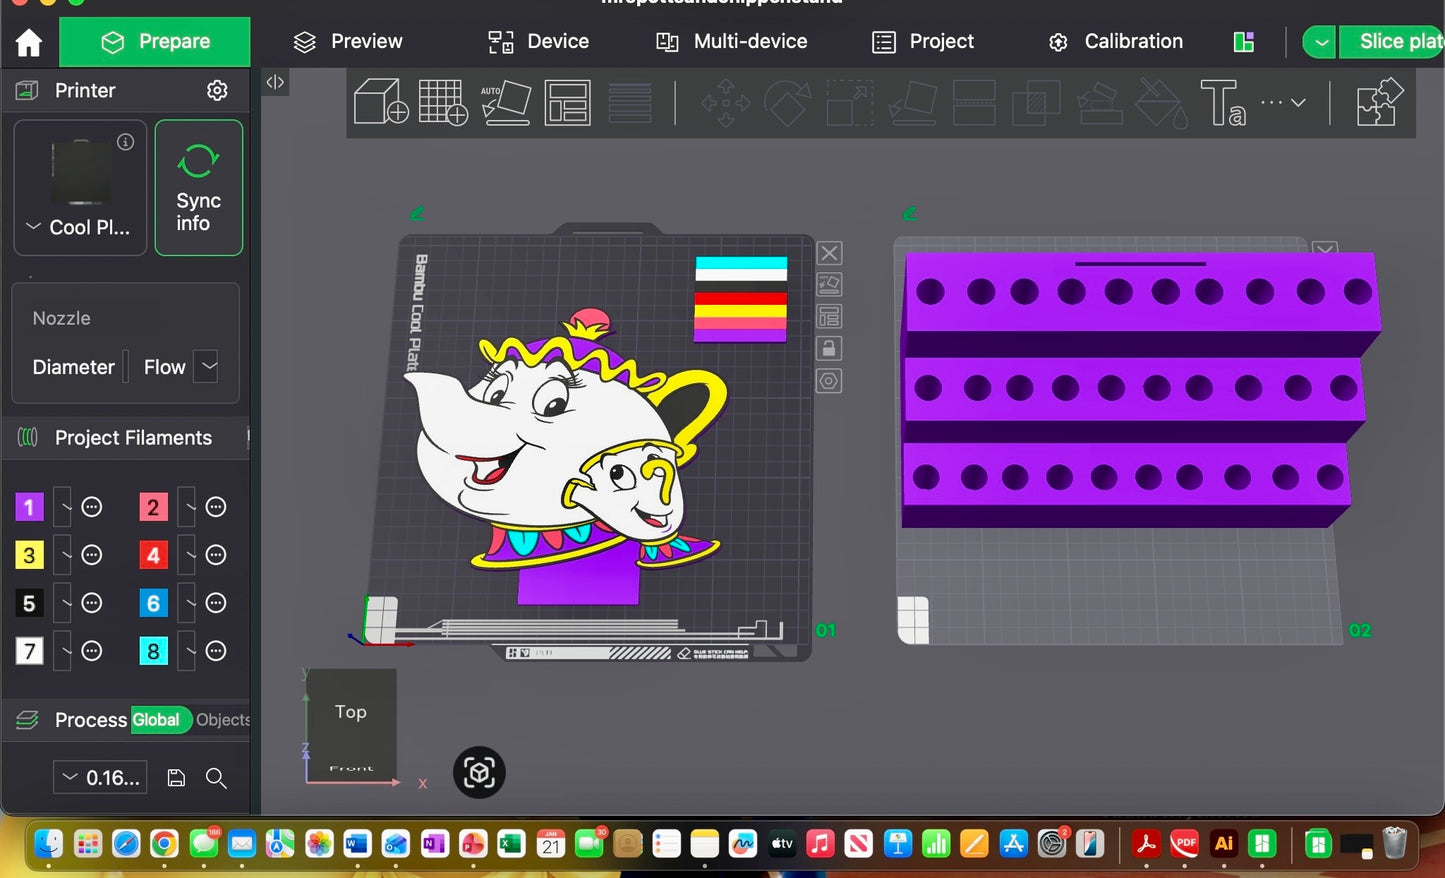The width and height of the screenshot is (1445, 878).
Task: Open the 0.16... process preset dropdown
Action: click(x=100, y=778)
